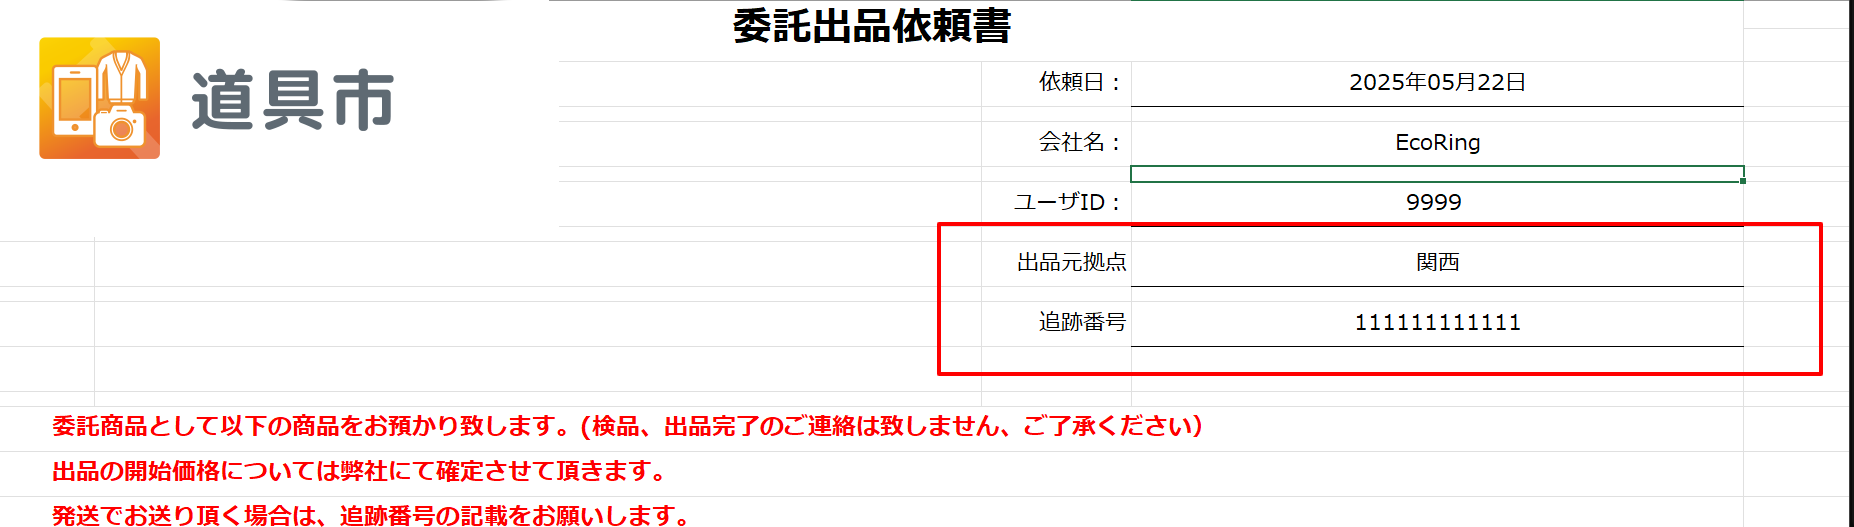The width and height of the screenshot is (1854, 527).
Task: Click the camera graphic in the logo
Action: click(x=121, y=127)
